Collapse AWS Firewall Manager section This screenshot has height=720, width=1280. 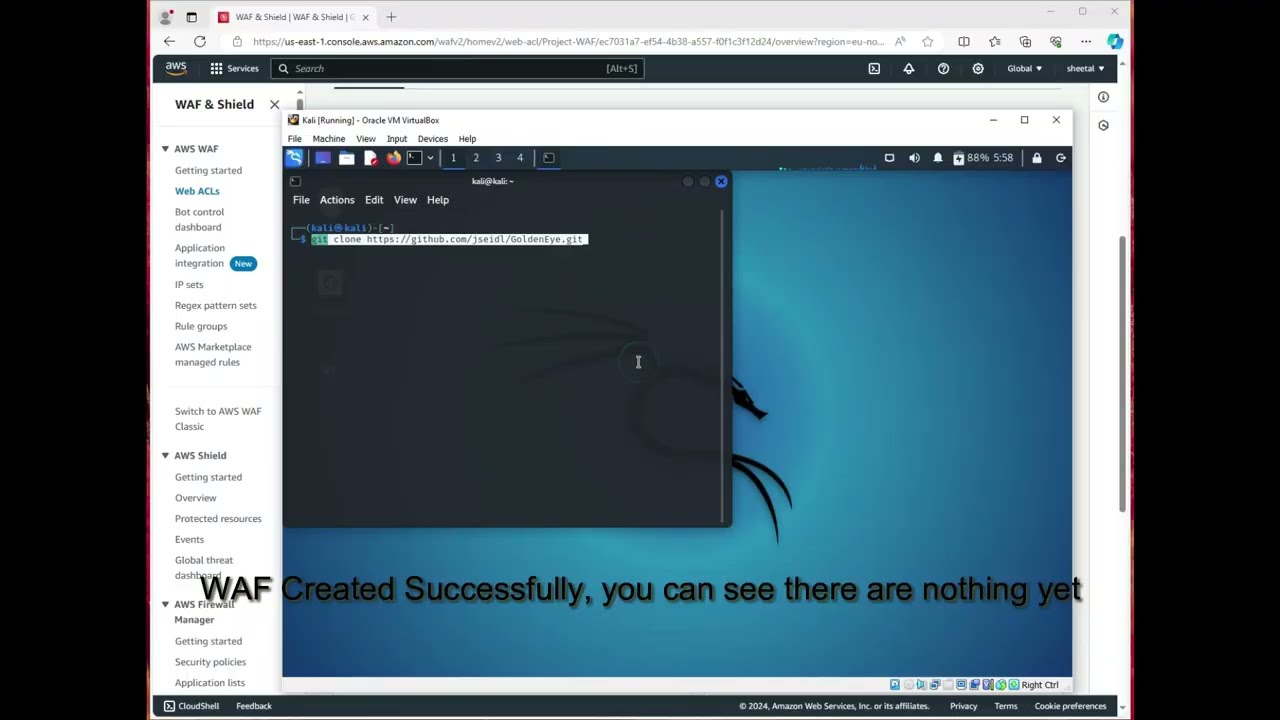point(165,605)
